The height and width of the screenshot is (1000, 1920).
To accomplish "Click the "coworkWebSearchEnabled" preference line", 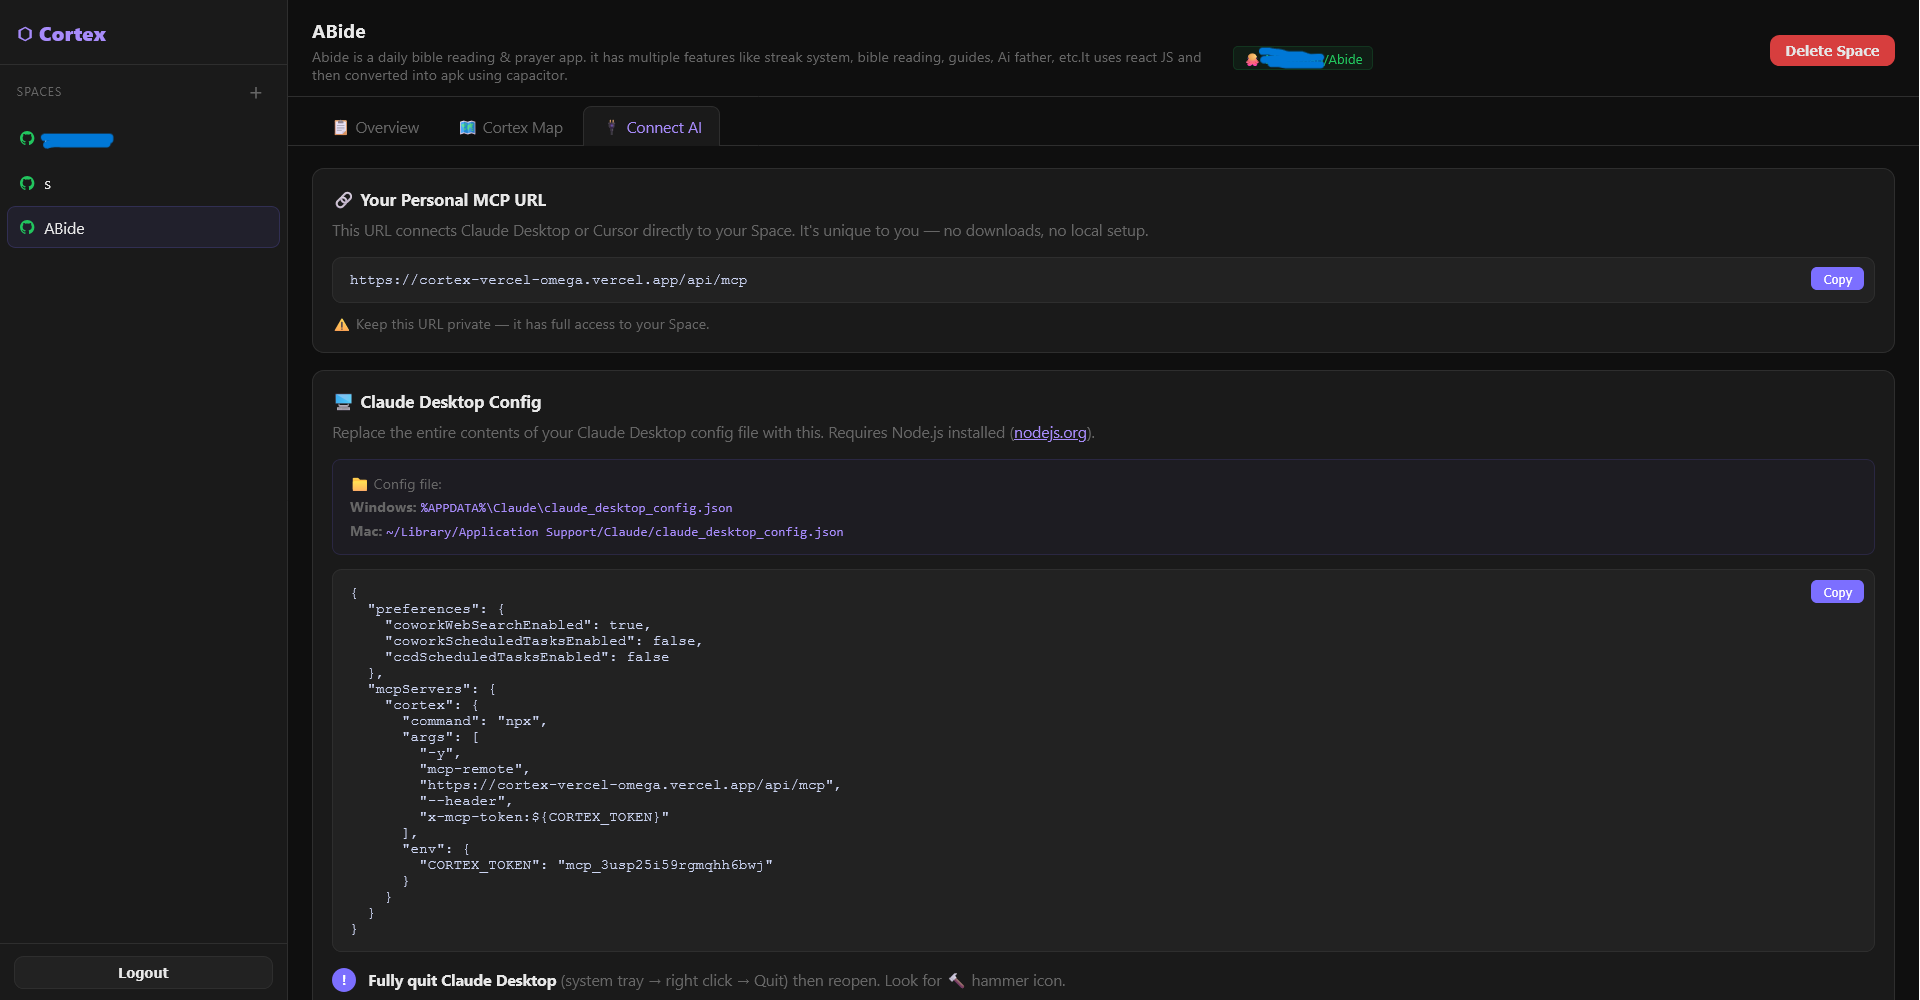I will [518, 625].
